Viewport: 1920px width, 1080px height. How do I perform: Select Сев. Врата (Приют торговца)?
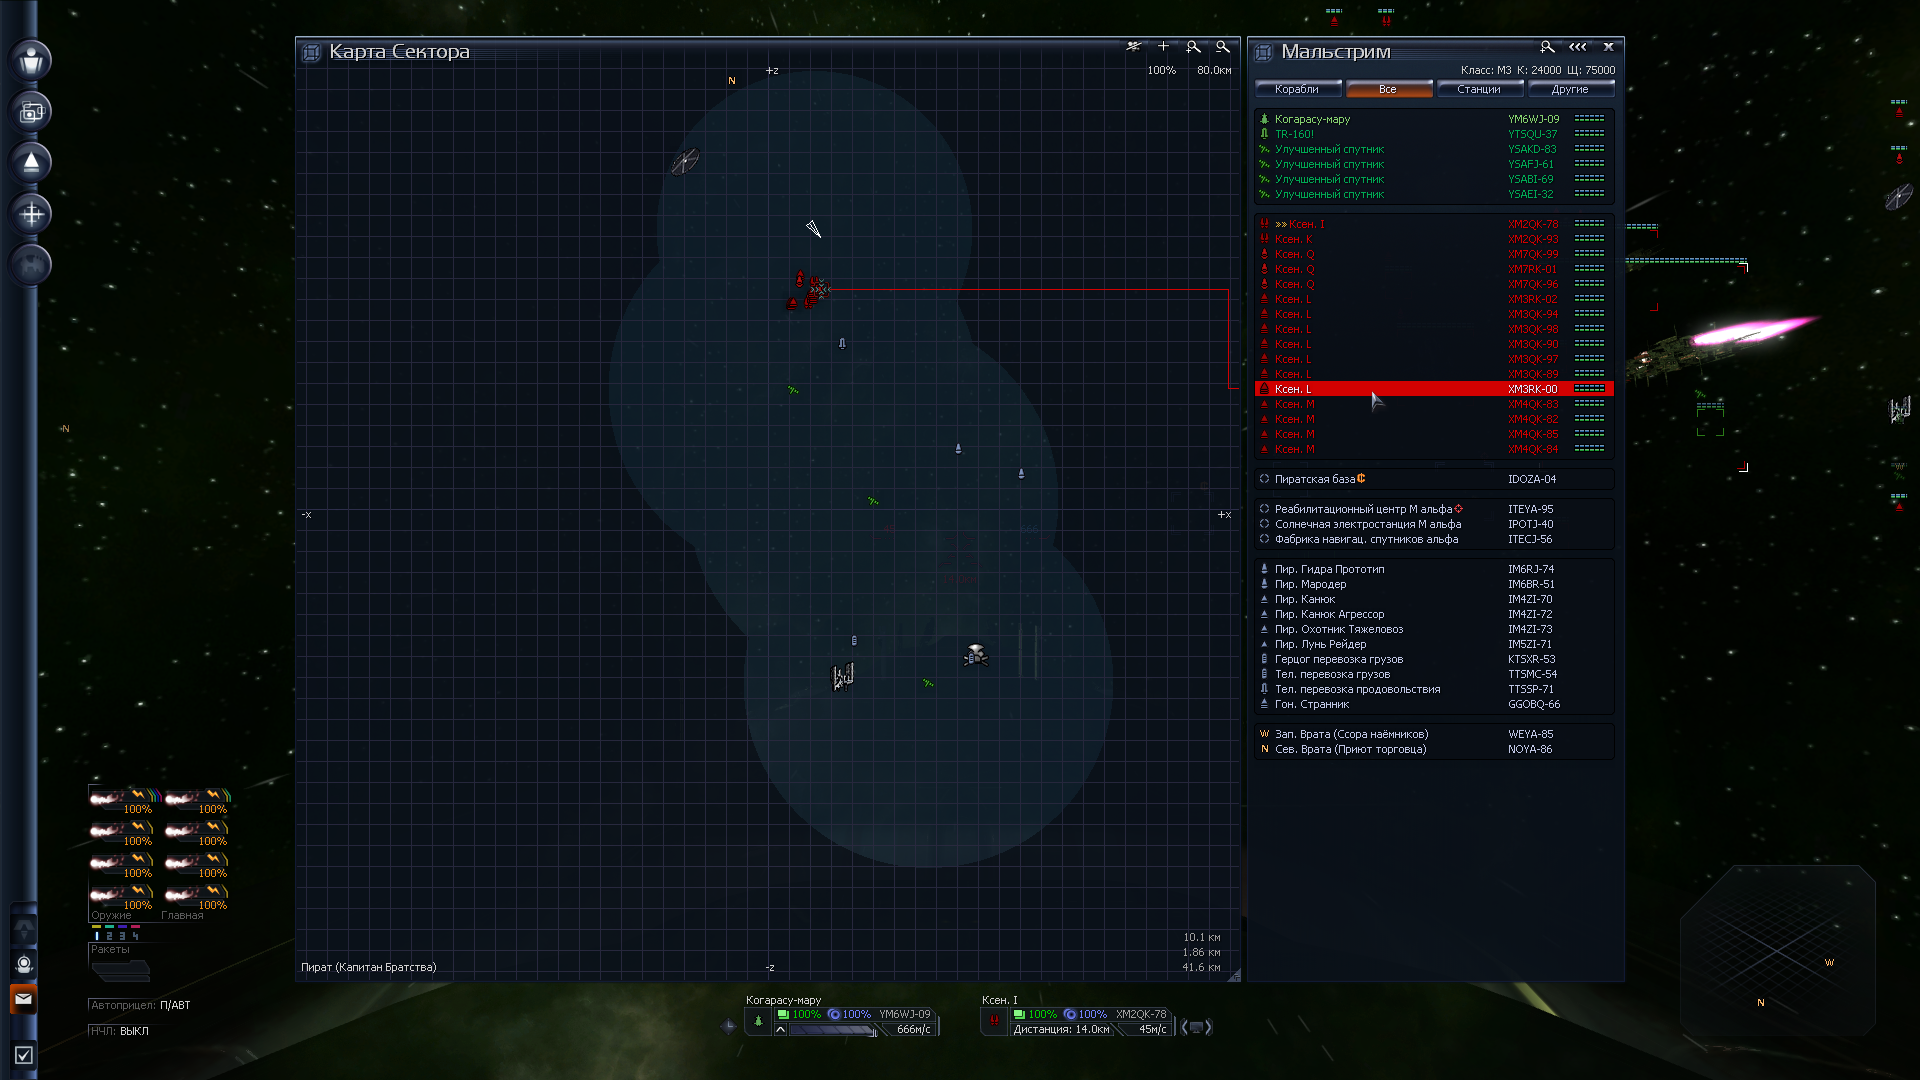click(x=1434, y=749)
